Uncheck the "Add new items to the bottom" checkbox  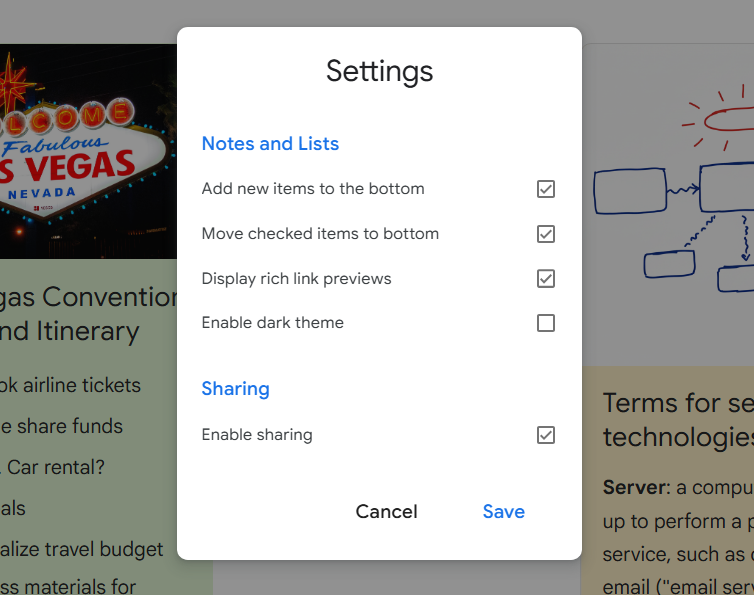545,189
